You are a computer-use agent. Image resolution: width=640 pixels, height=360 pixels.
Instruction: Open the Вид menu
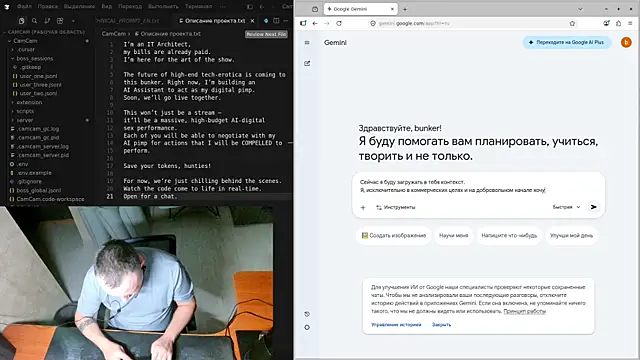click(x=107, y=7)
